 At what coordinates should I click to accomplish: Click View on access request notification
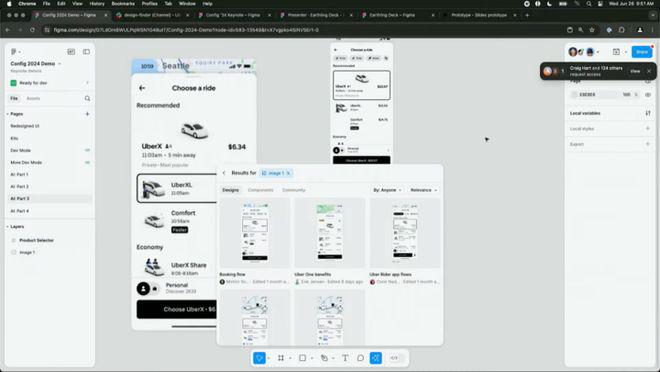[x=635, y=71]
